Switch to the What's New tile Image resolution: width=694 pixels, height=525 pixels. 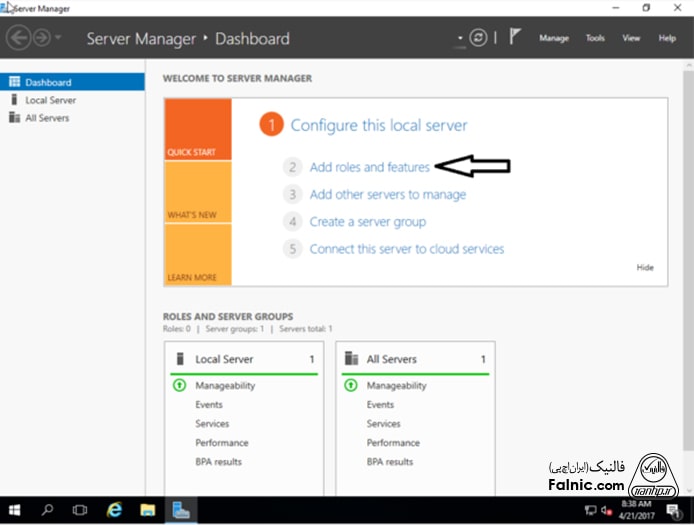(197, 193)
